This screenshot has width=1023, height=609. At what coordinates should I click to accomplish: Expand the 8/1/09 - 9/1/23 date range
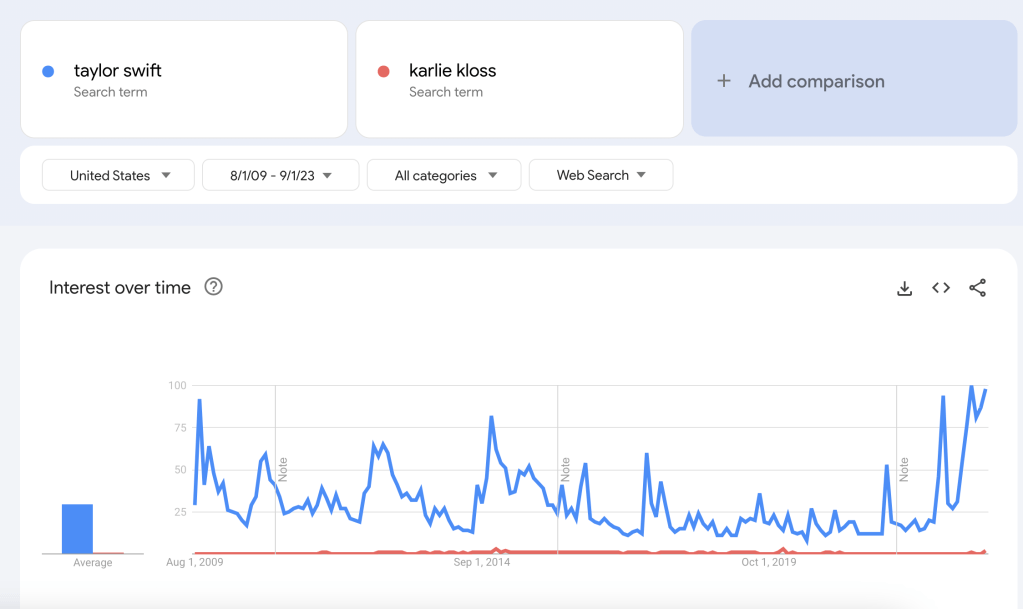[280, 175]
